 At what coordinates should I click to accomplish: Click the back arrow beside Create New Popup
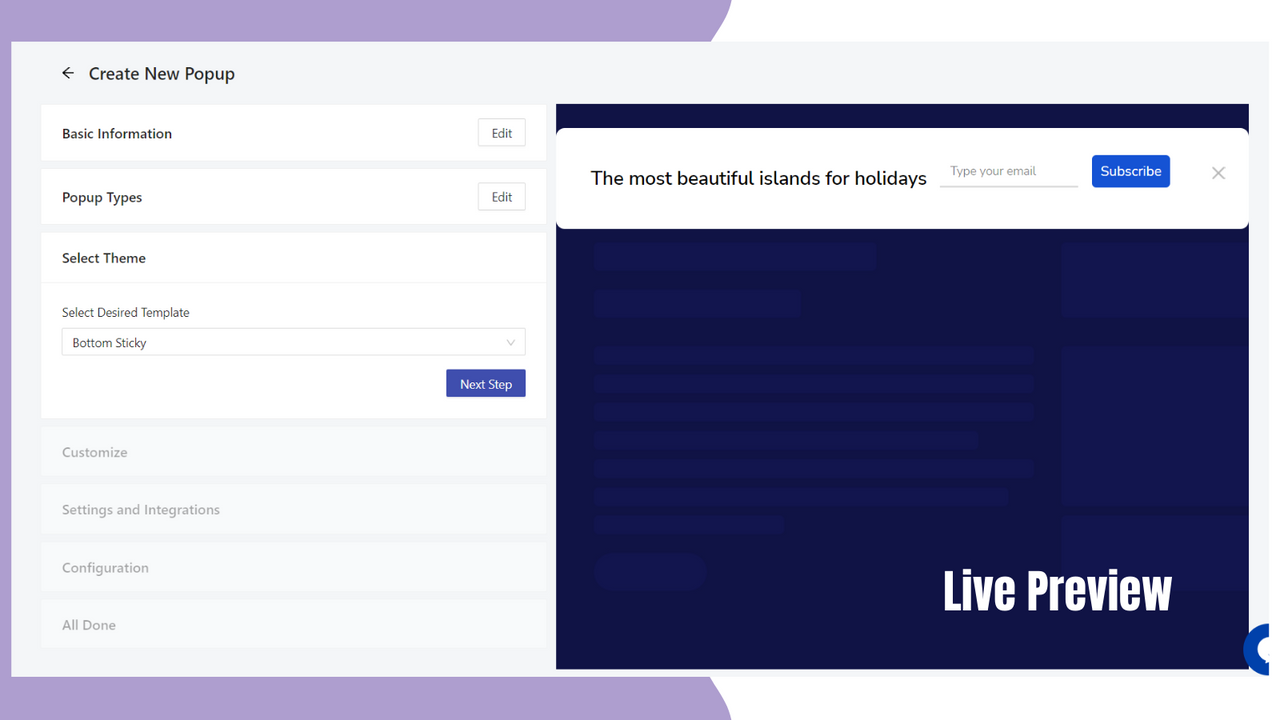click(67, 73)
